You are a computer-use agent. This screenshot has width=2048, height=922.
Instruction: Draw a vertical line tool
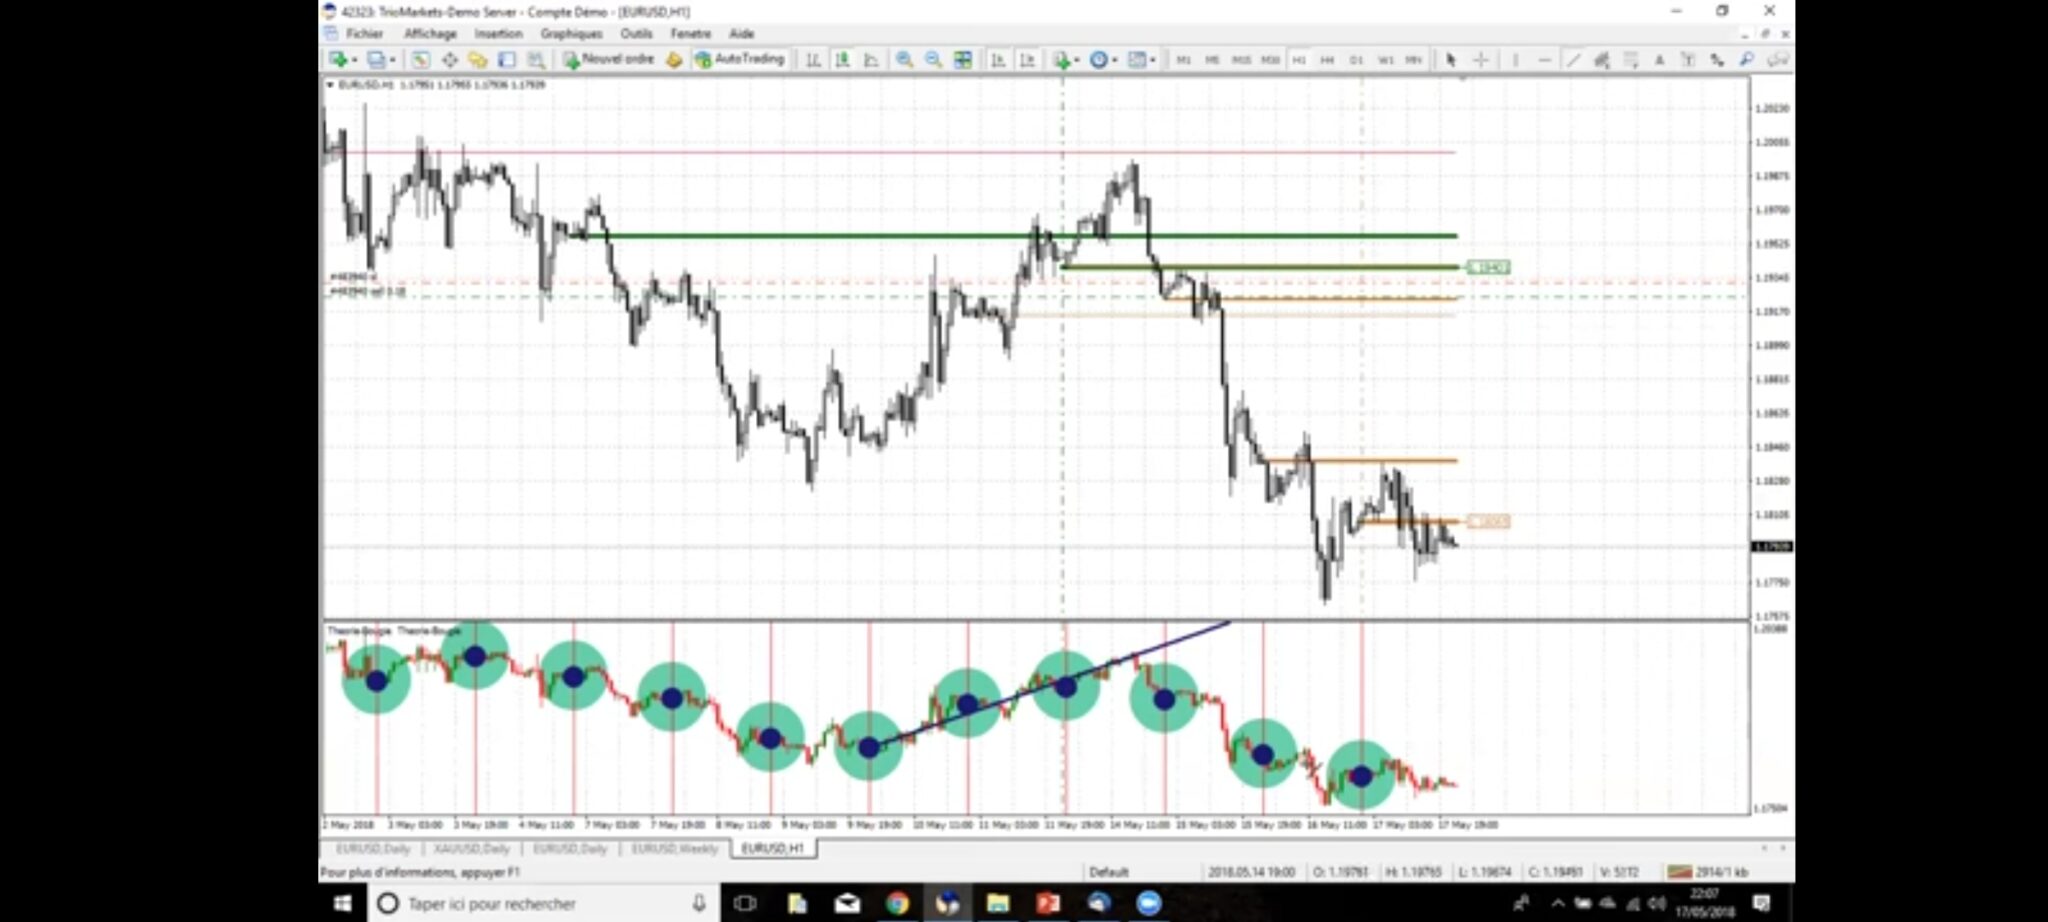click(1515, 60)
